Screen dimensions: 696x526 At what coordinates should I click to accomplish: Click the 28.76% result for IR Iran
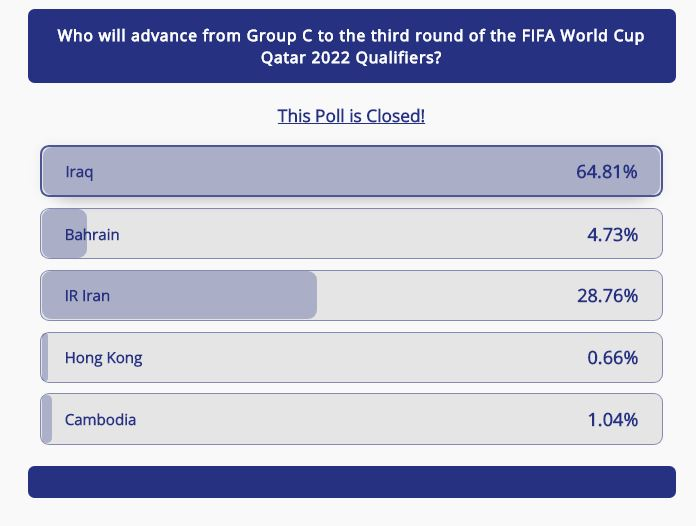(x=607, y=296)
